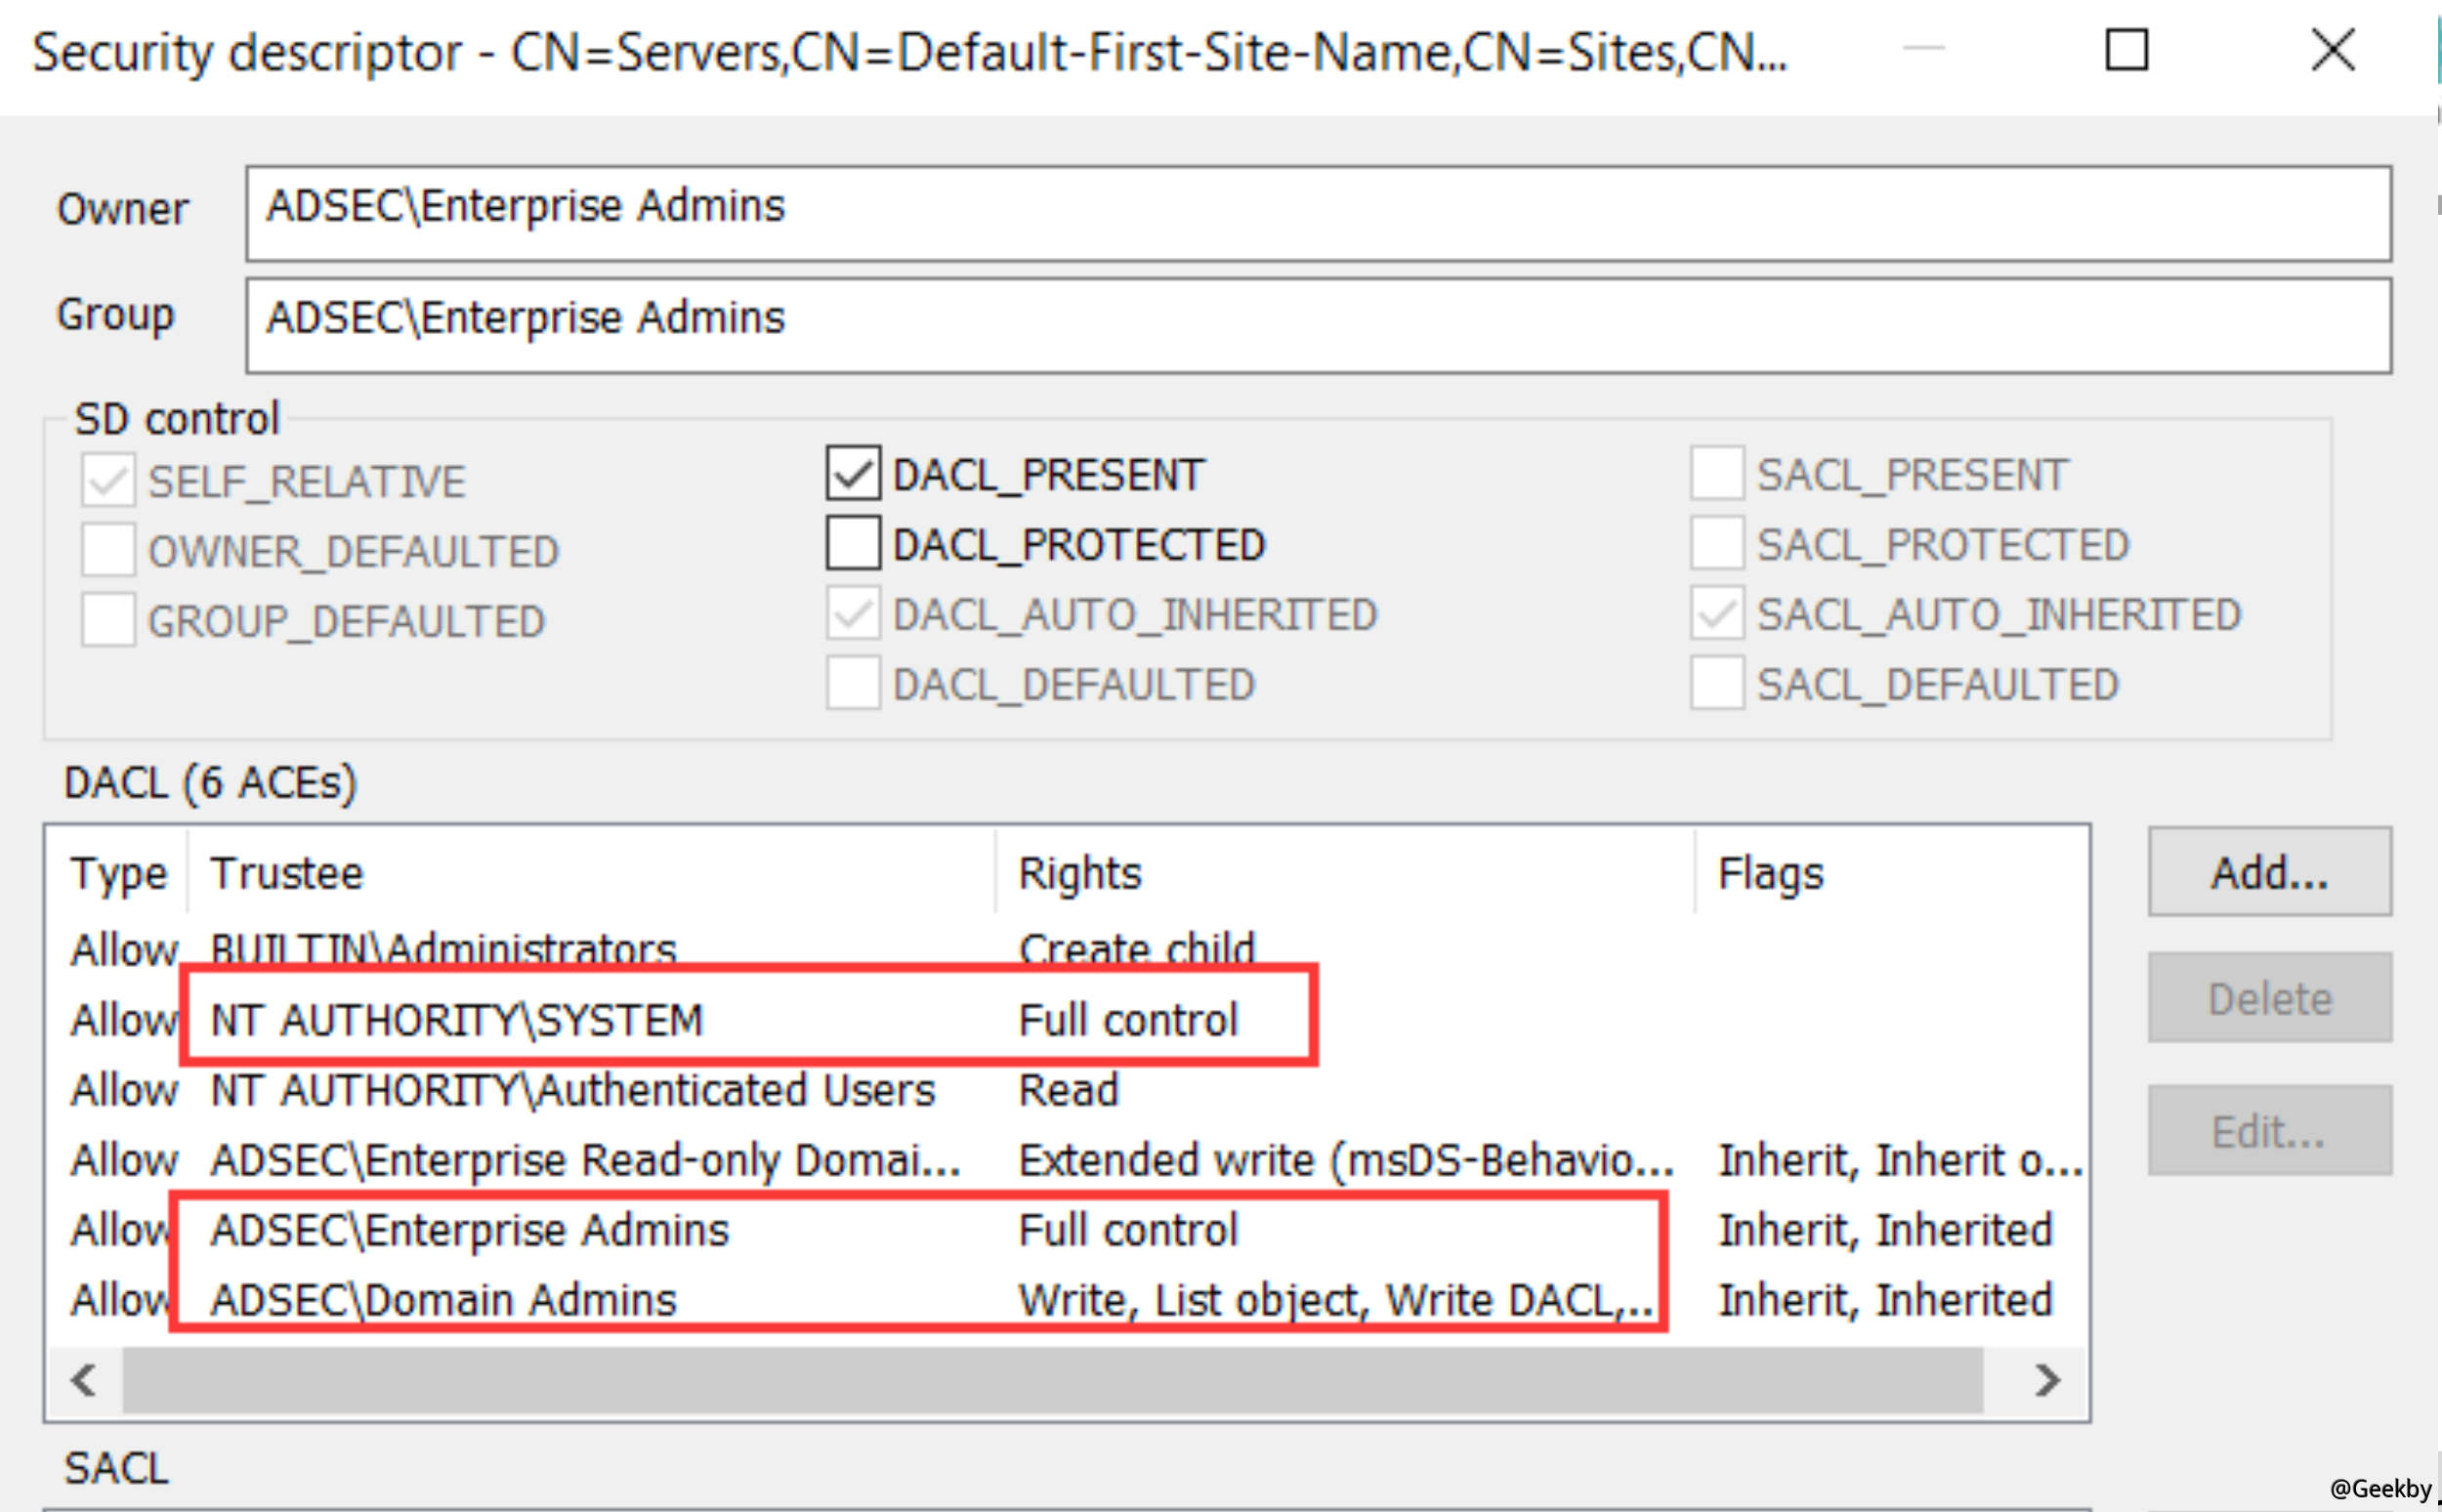This screenshot has height=1512, width=2442.
Task: Click the Add... button for DACL
Action: pos(2269,872)
